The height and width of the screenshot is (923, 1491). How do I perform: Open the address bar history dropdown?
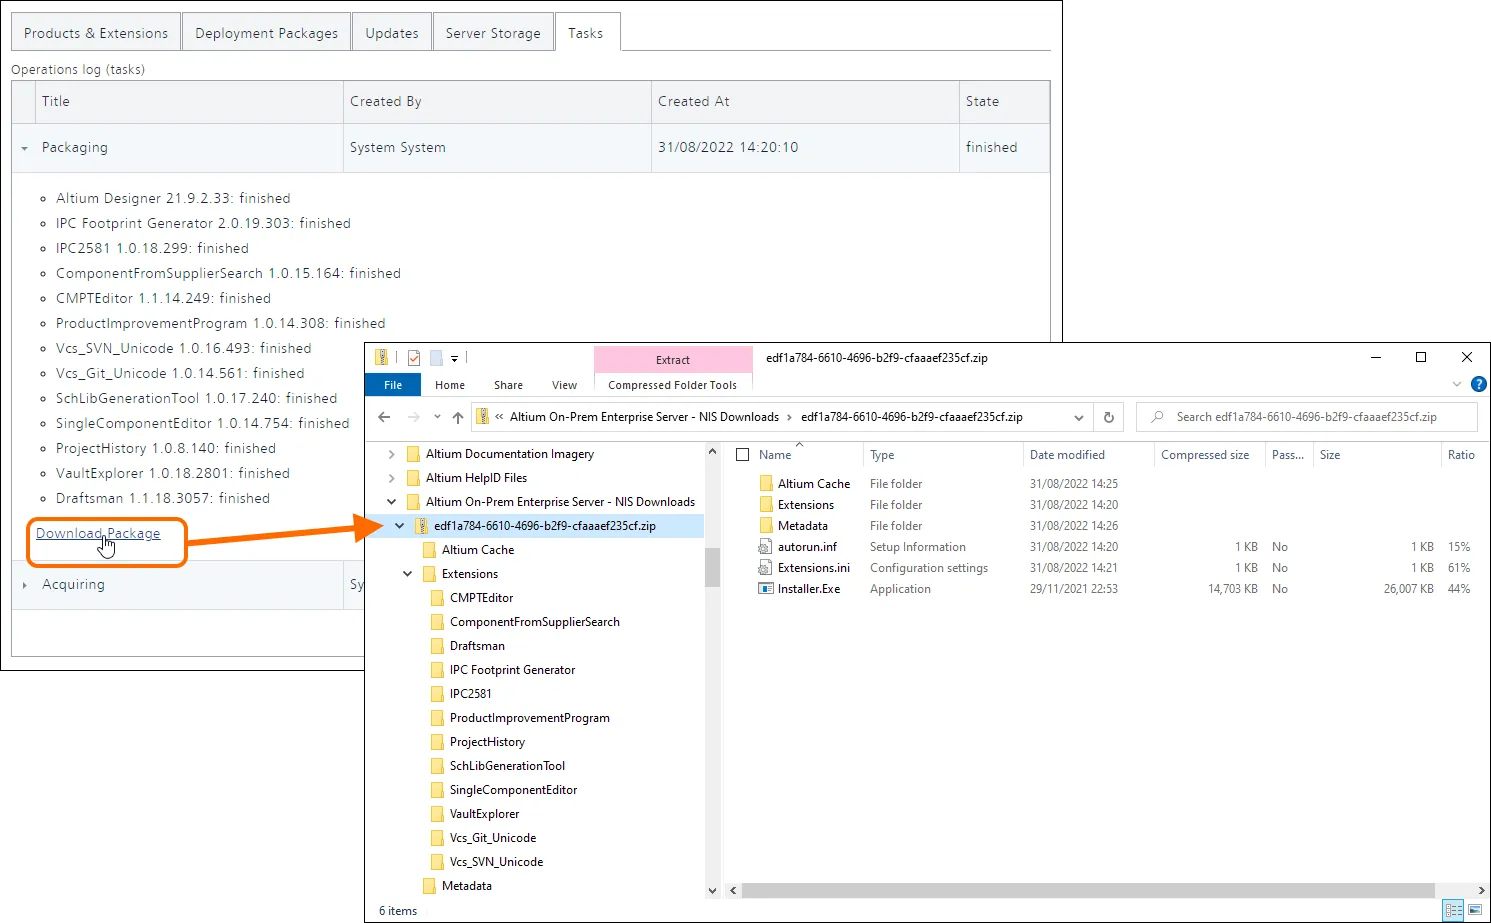point(1078,417)
